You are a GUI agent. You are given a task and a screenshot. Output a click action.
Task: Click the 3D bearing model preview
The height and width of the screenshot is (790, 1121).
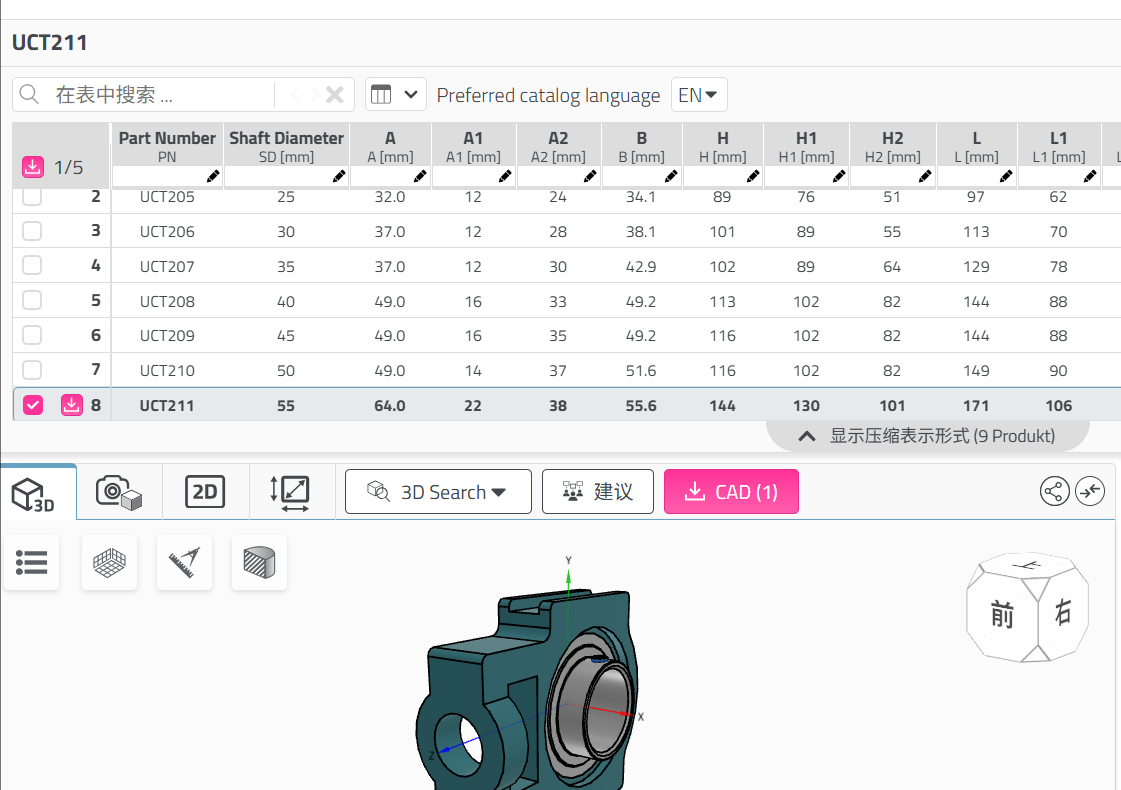529,690
